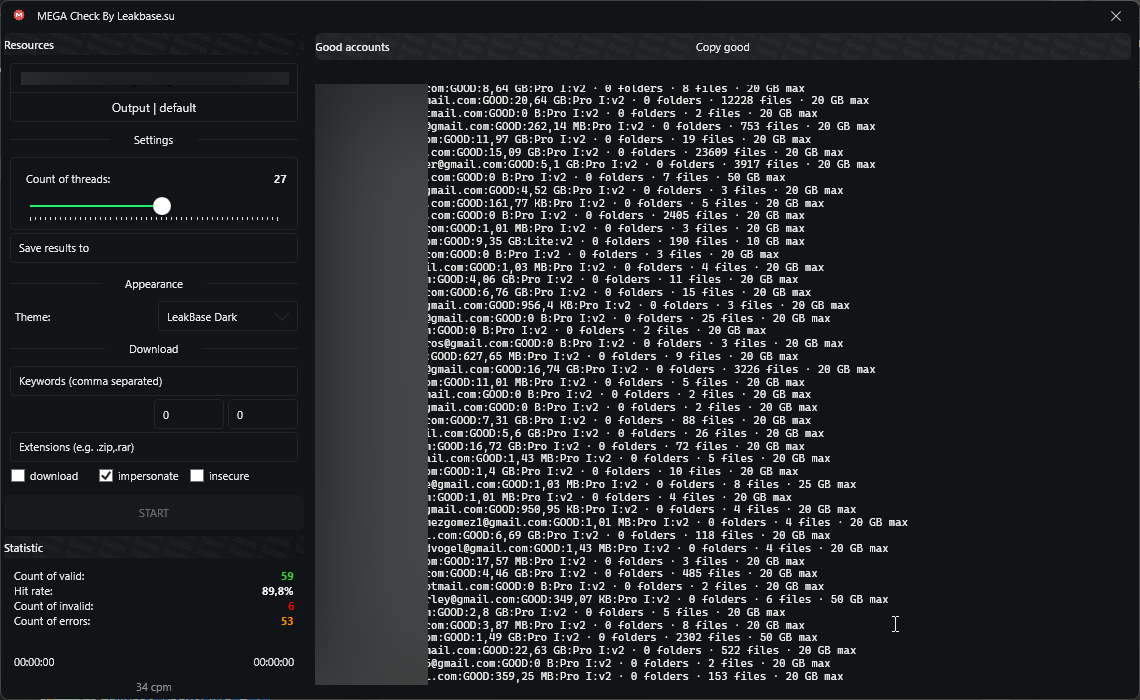1140x700 pixels.
Task: Click the Extensions (e.g. .zip,.rar) field
Action: (154, 448)
